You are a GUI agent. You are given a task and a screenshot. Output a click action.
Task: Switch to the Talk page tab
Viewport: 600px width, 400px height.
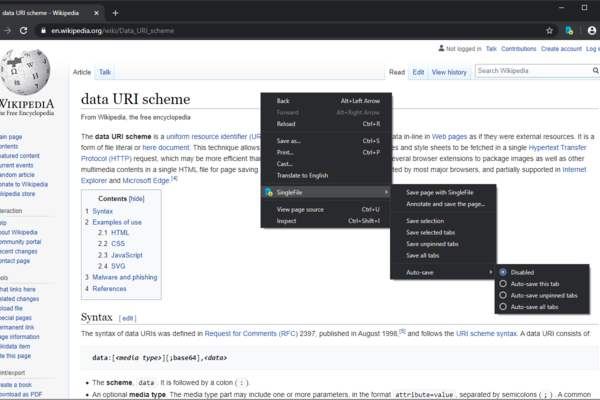coord(104,72)
